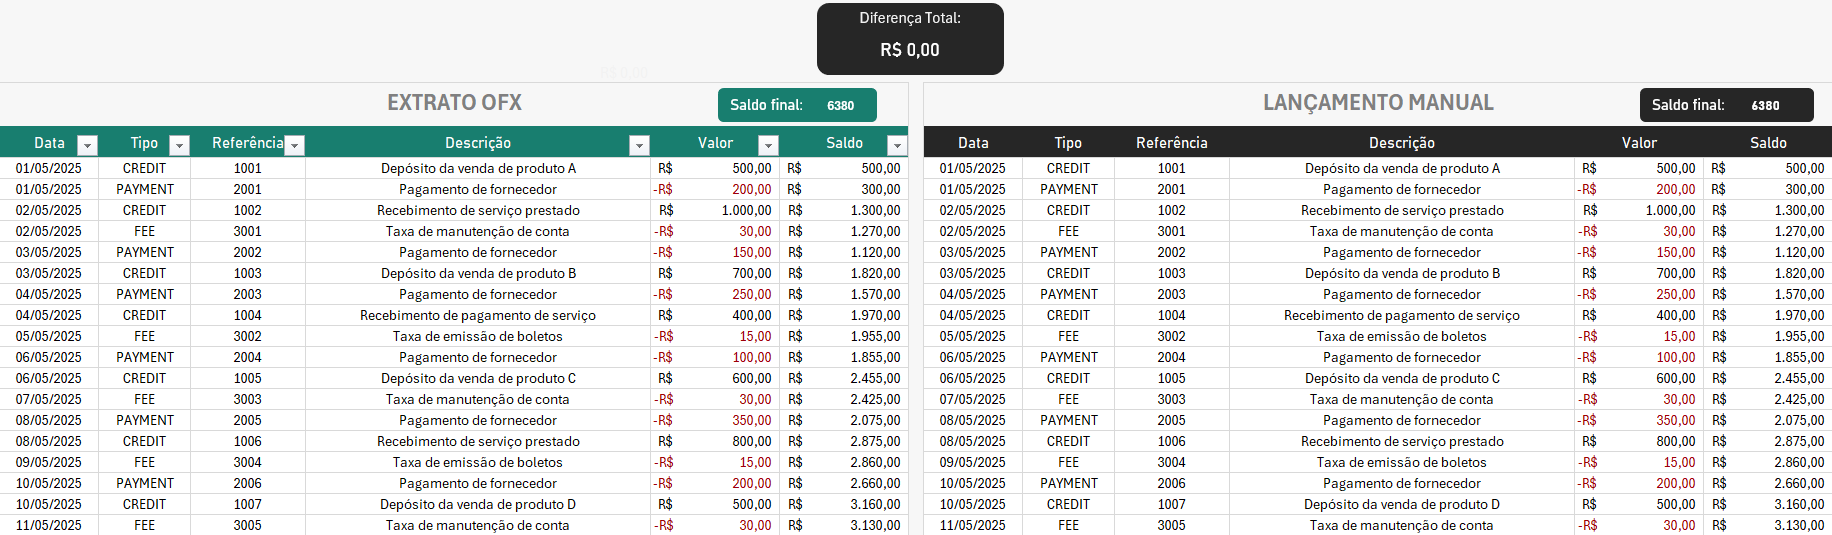Click 'Taxa de emissão de boletos' on 05/05/2025 in Extrato OFX
Viewport: 1832px width, 535px height.
[x=477, y=336]
